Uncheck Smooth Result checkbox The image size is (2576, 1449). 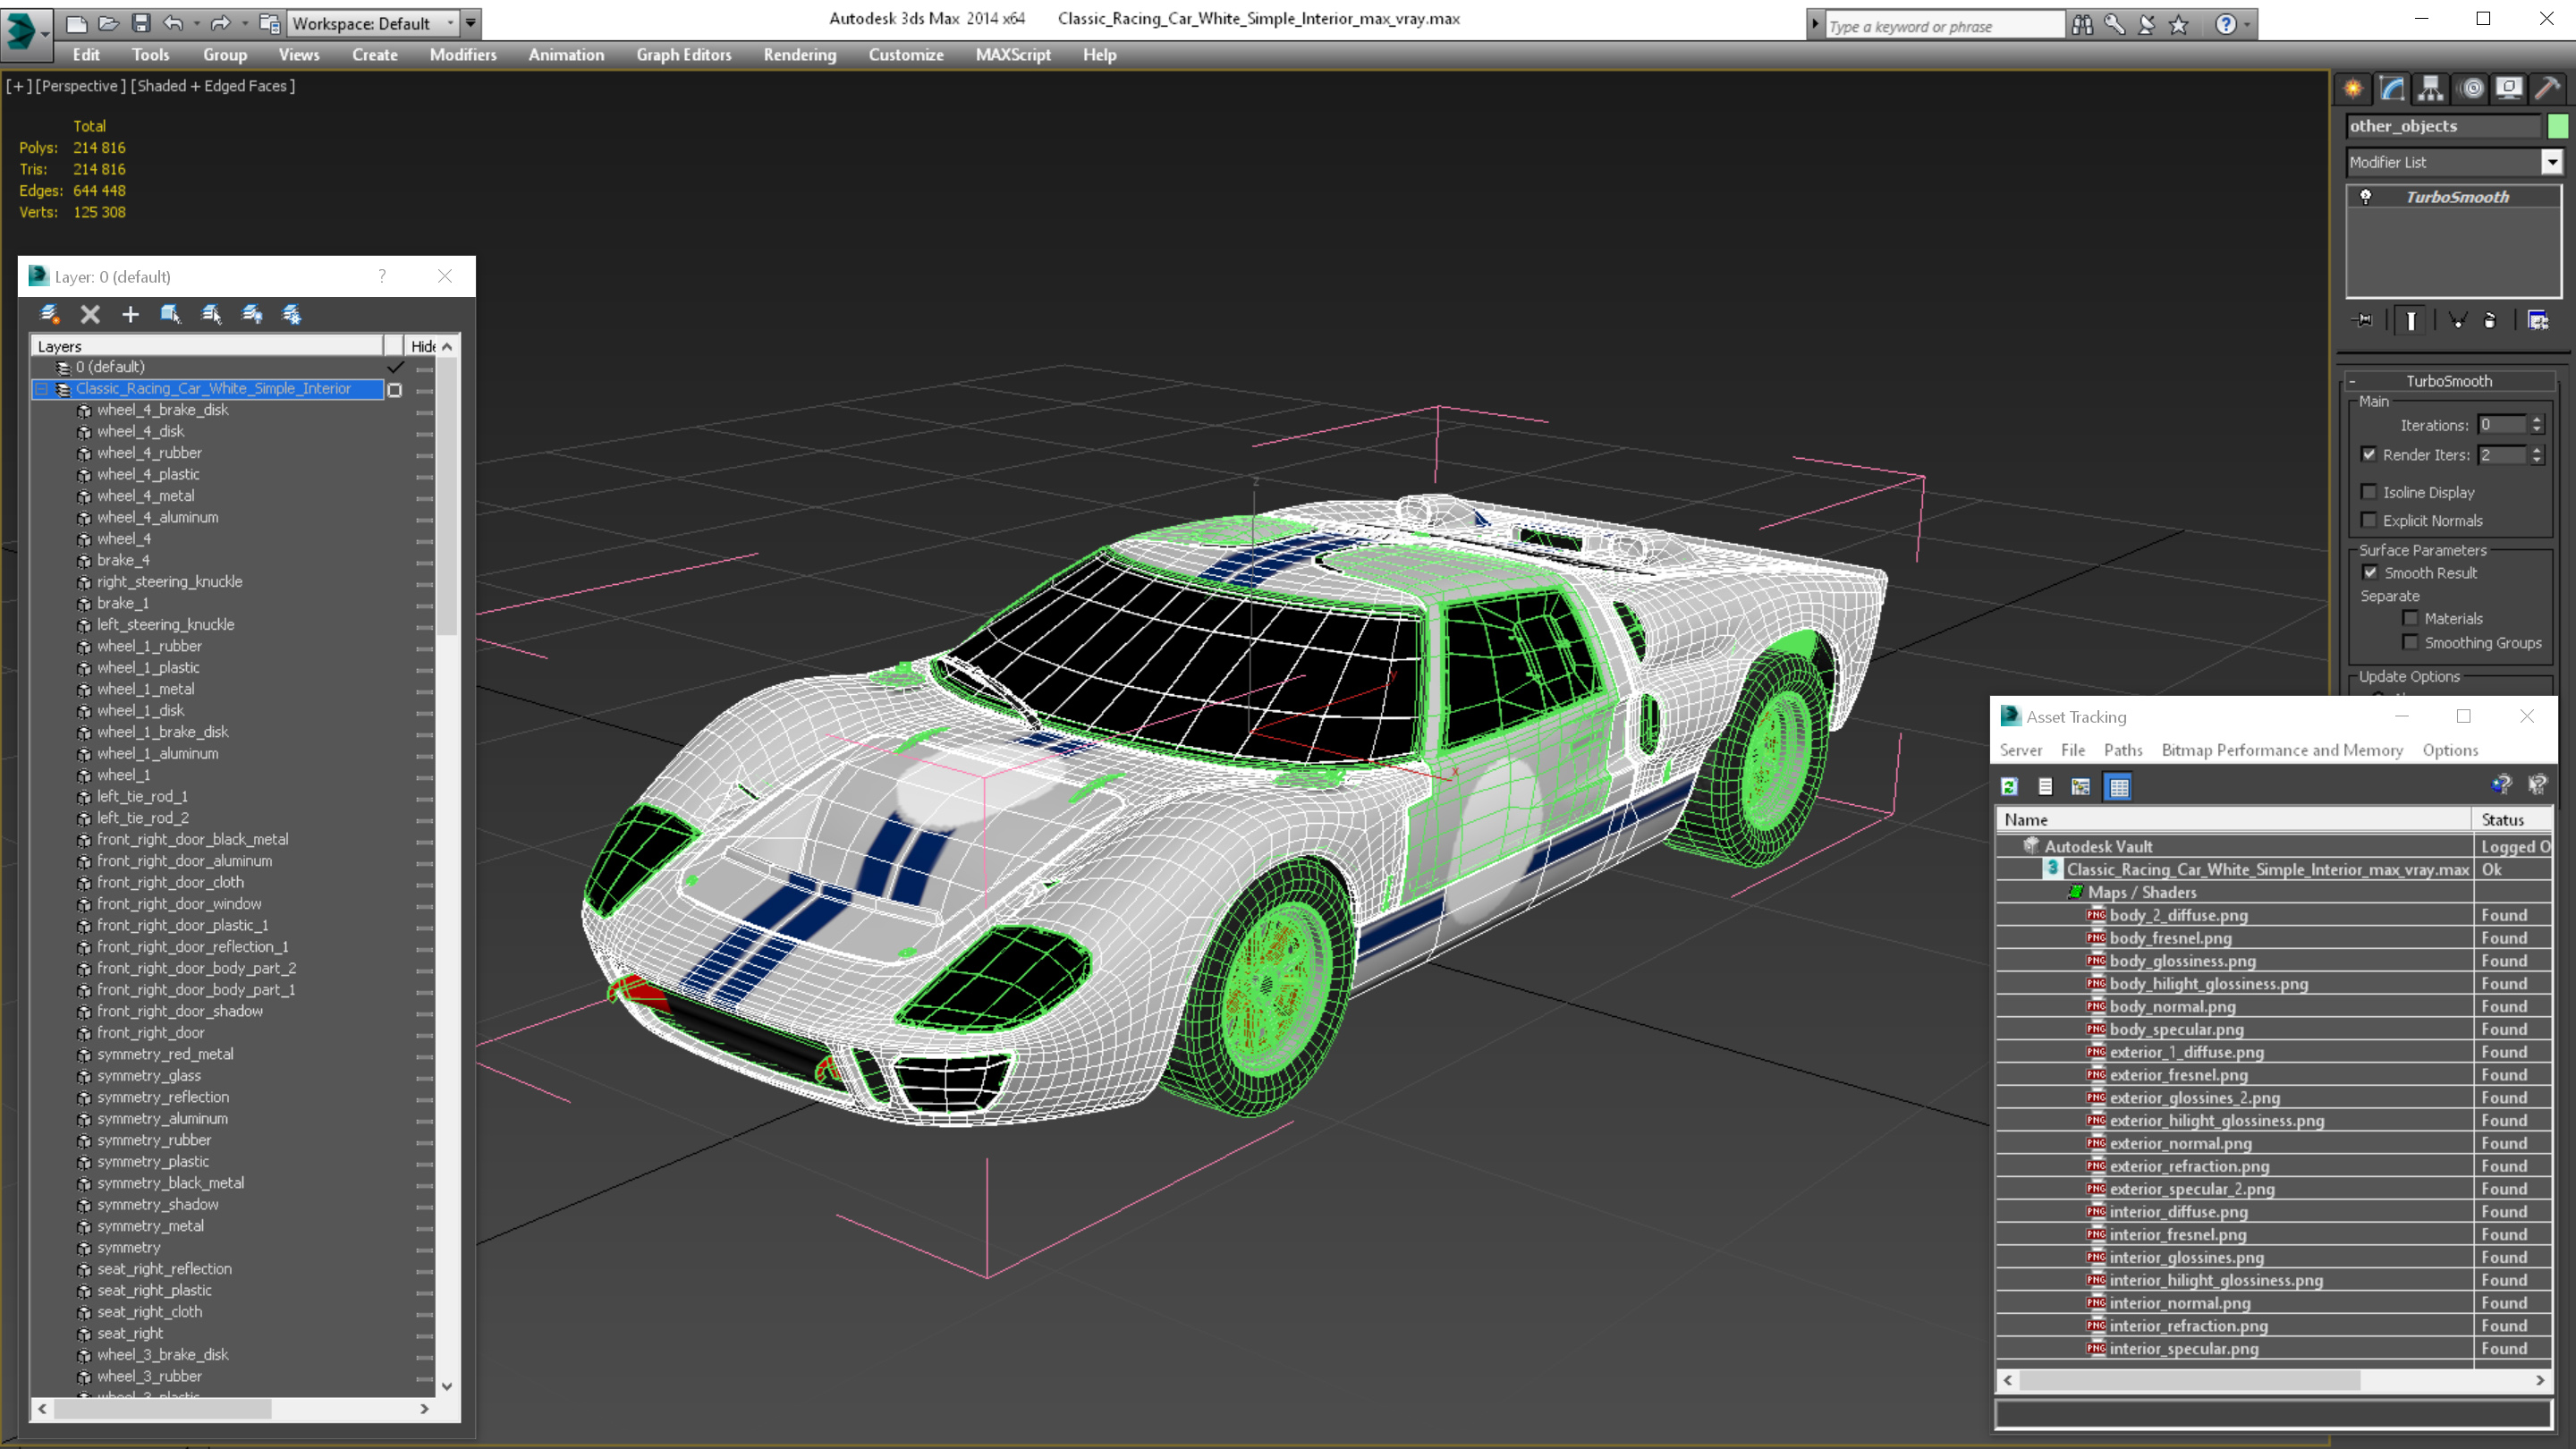[x=2370, y=573]
